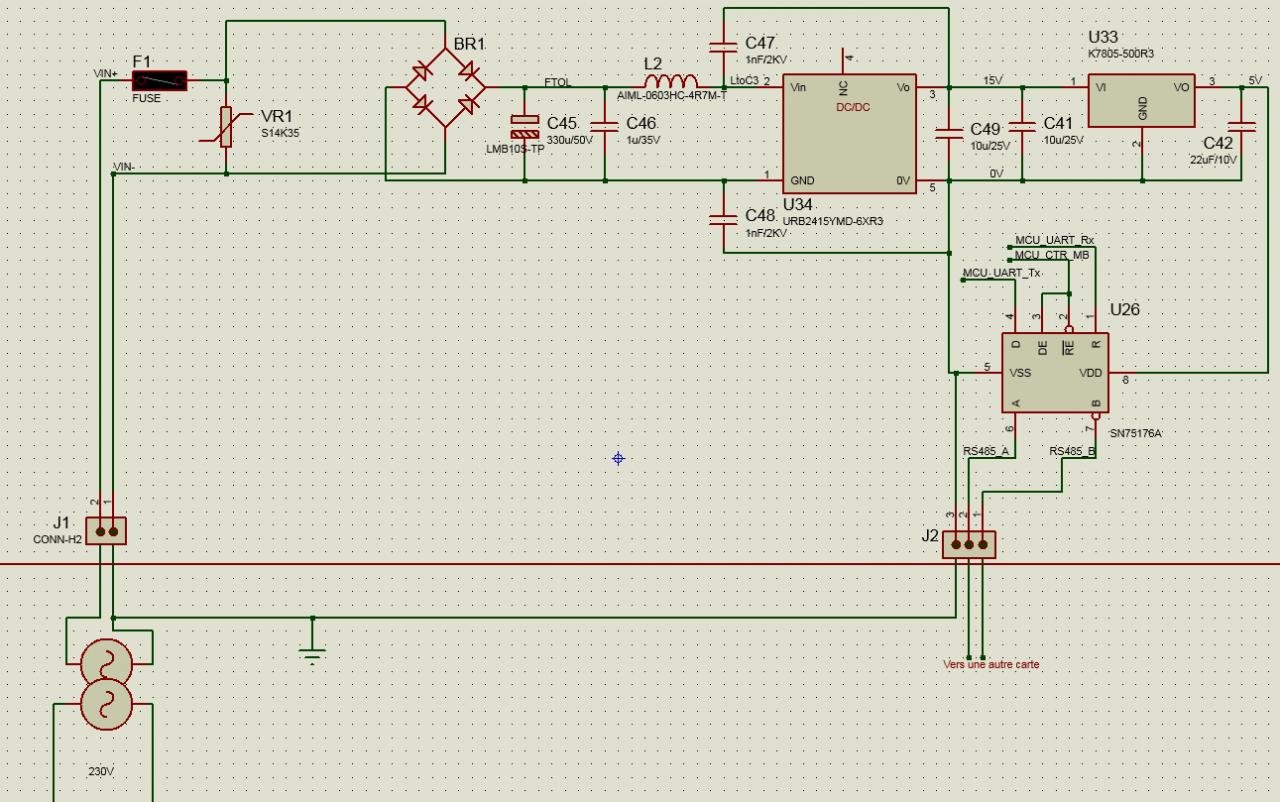Select the C46 capacitor symbol

pyautogui.click(x=605, y=126)
